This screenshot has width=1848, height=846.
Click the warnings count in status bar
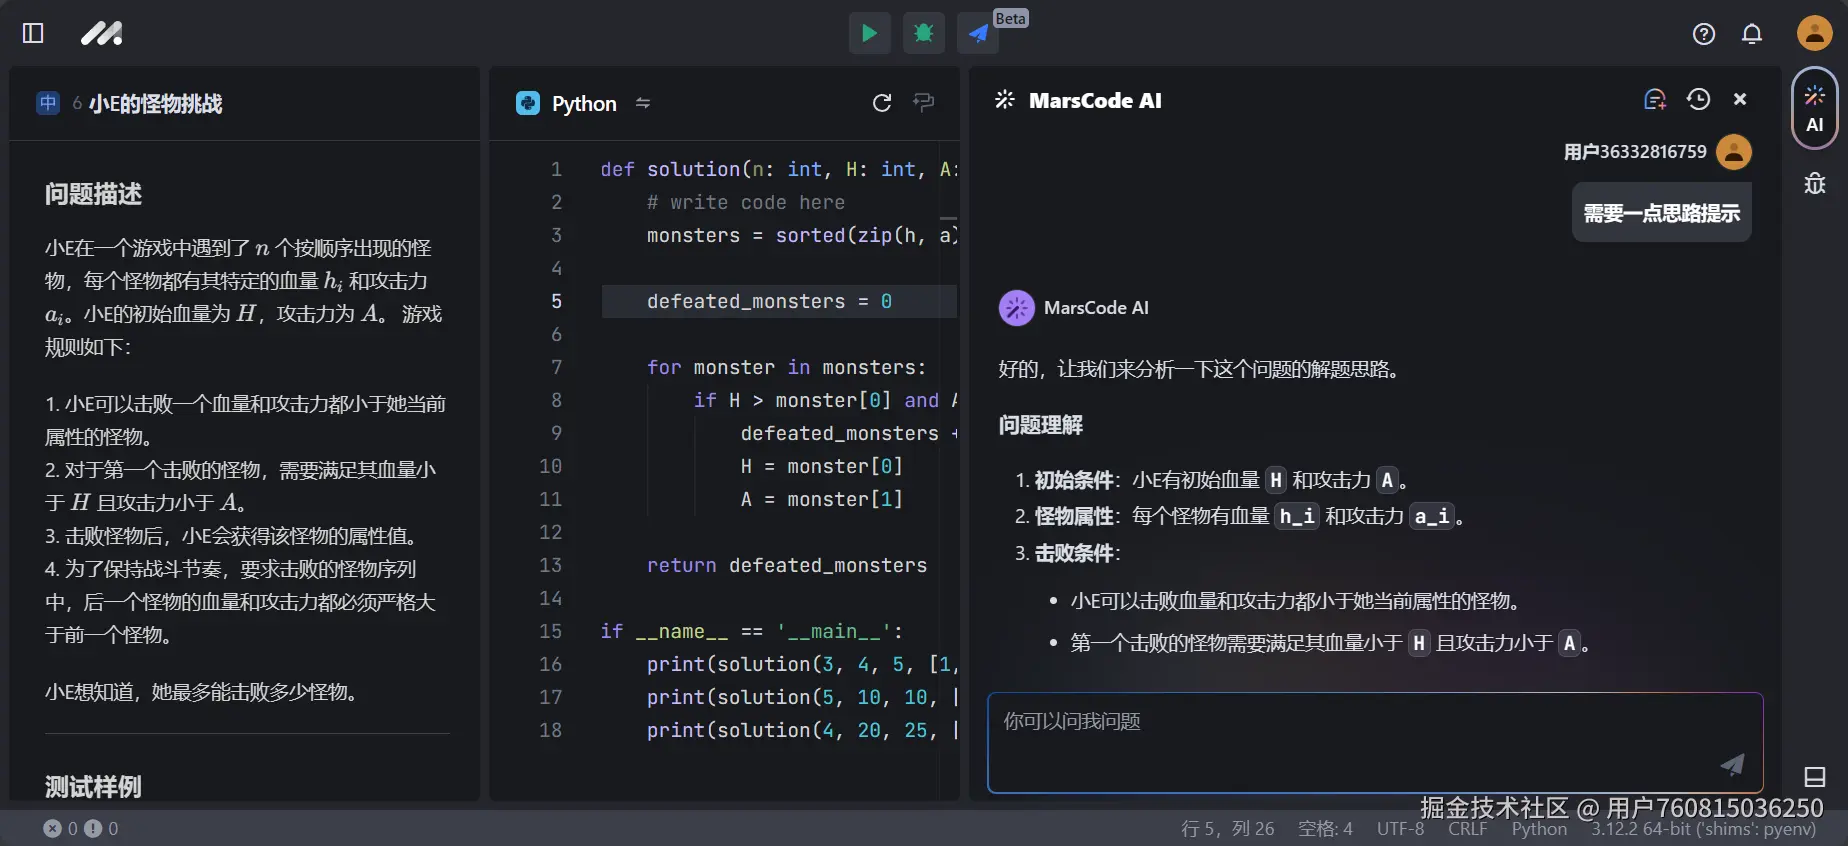[101, 829]
